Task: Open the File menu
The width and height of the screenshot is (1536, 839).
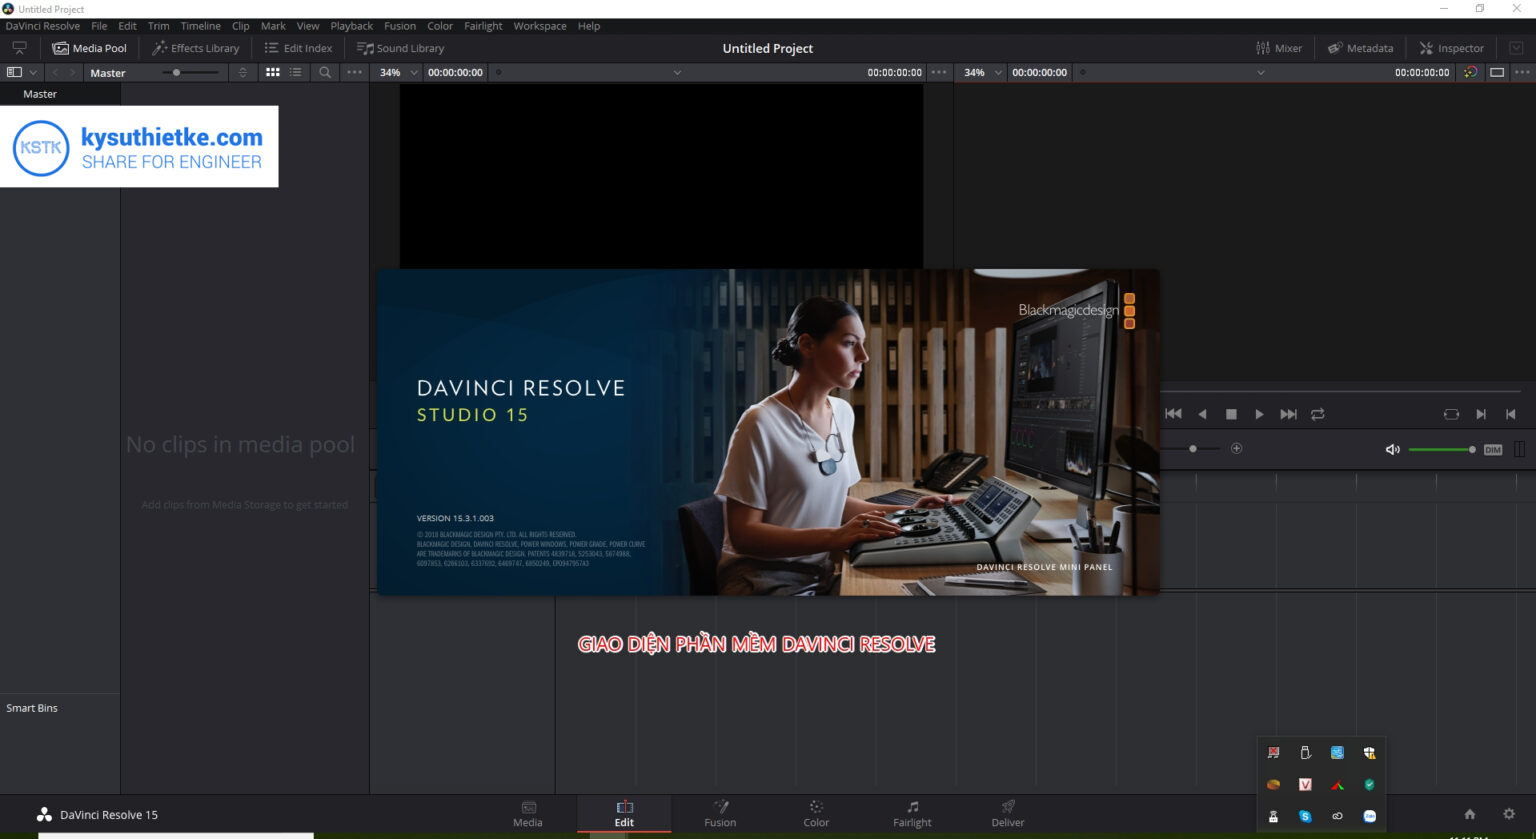Action: point(99,26)
